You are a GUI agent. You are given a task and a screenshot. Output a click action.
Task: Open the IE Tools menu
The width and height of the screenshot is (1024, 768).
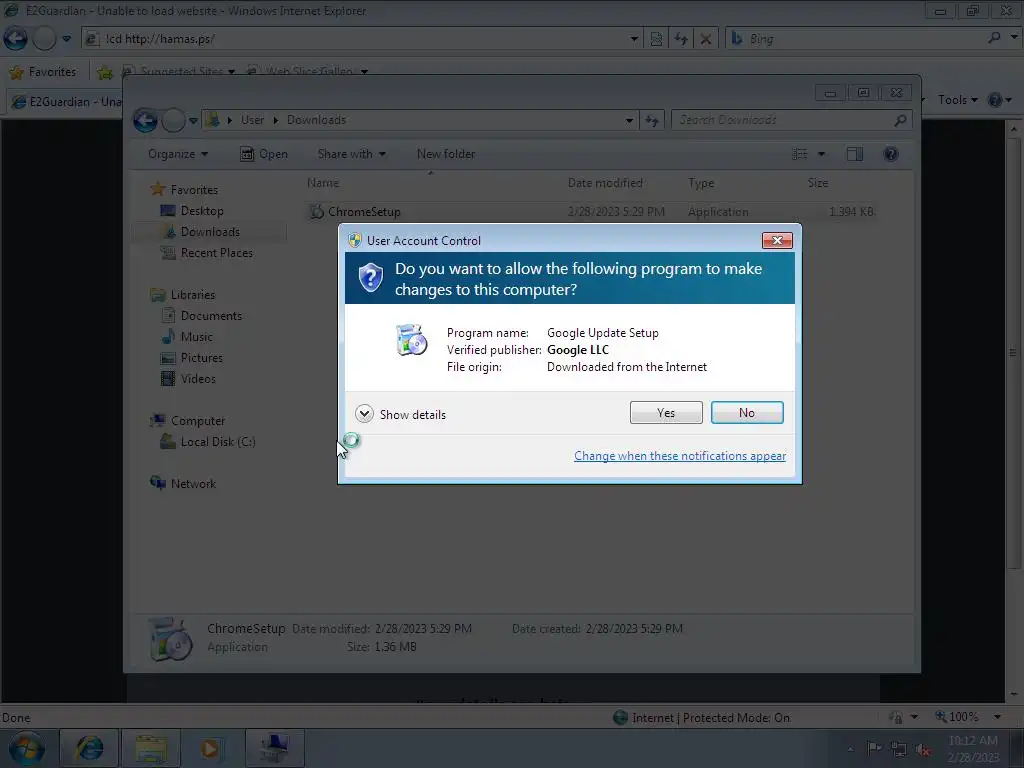(957, 100)
